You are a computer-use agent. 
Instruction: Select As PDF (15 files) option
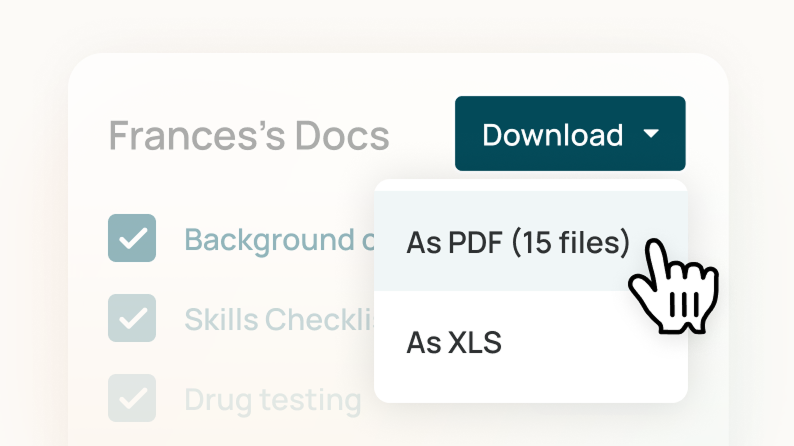518,242
